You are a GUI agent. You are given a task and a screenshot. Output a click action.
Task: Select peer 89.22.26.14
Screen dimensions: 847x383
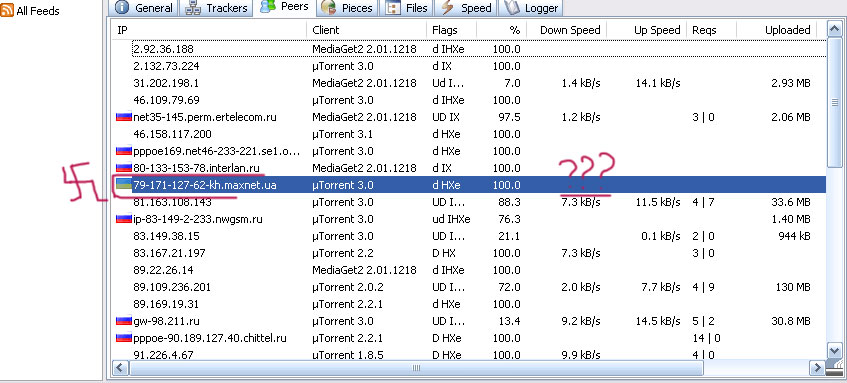point(163,270)
